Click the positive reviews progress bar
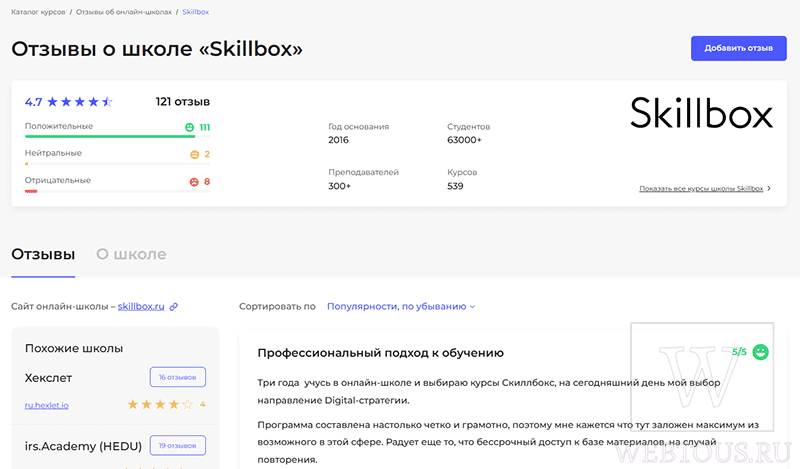This screenshot has height=469, width=800. click(117, 136)
